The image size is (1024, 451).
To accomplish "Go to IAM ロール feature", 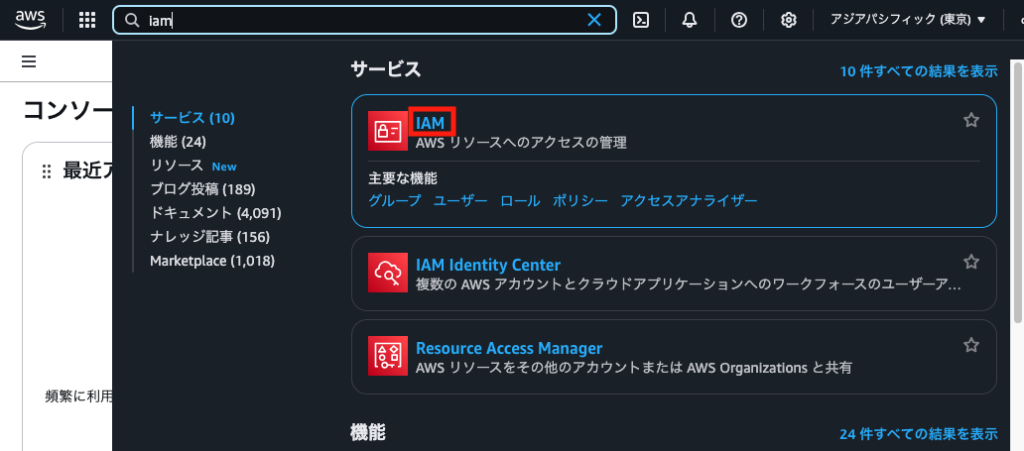I will pos(520,200).
